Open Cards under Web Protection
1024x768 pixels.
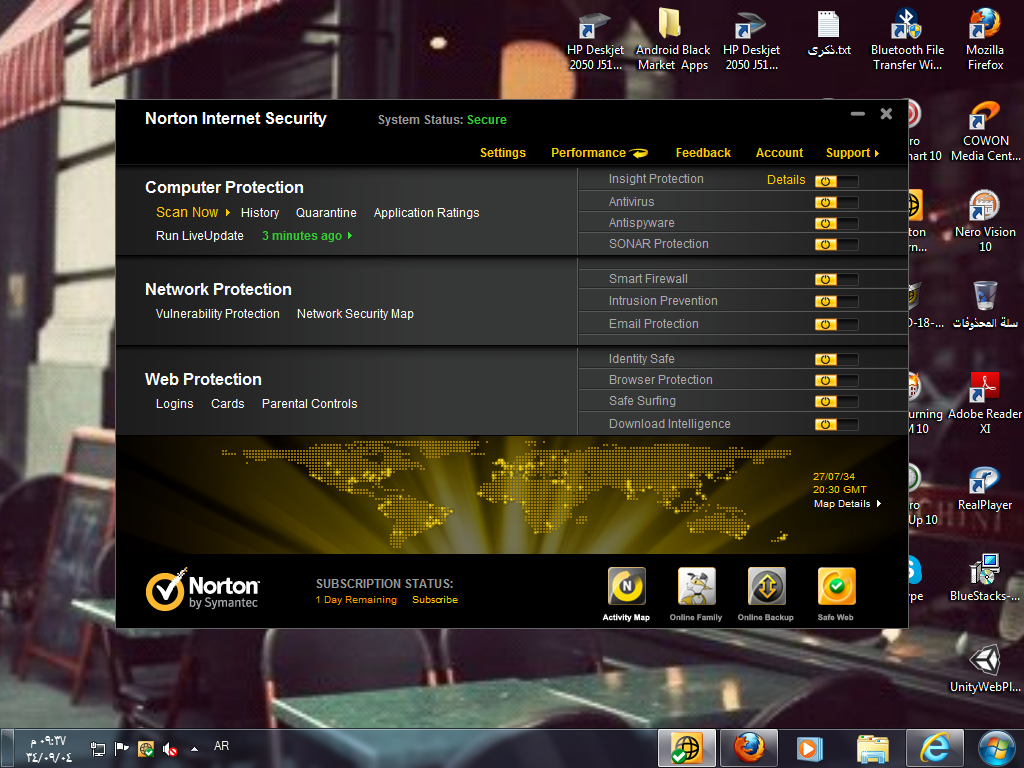tap(227, 404)
